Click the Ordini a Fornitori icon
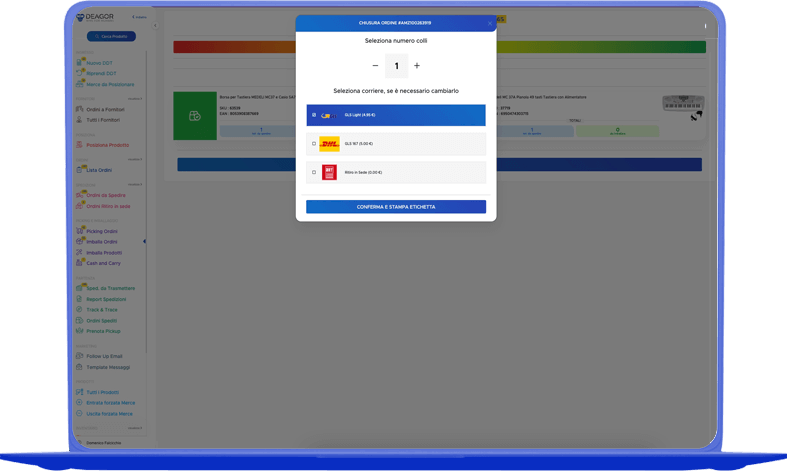The image size is (787, 471). click(79, 109)
